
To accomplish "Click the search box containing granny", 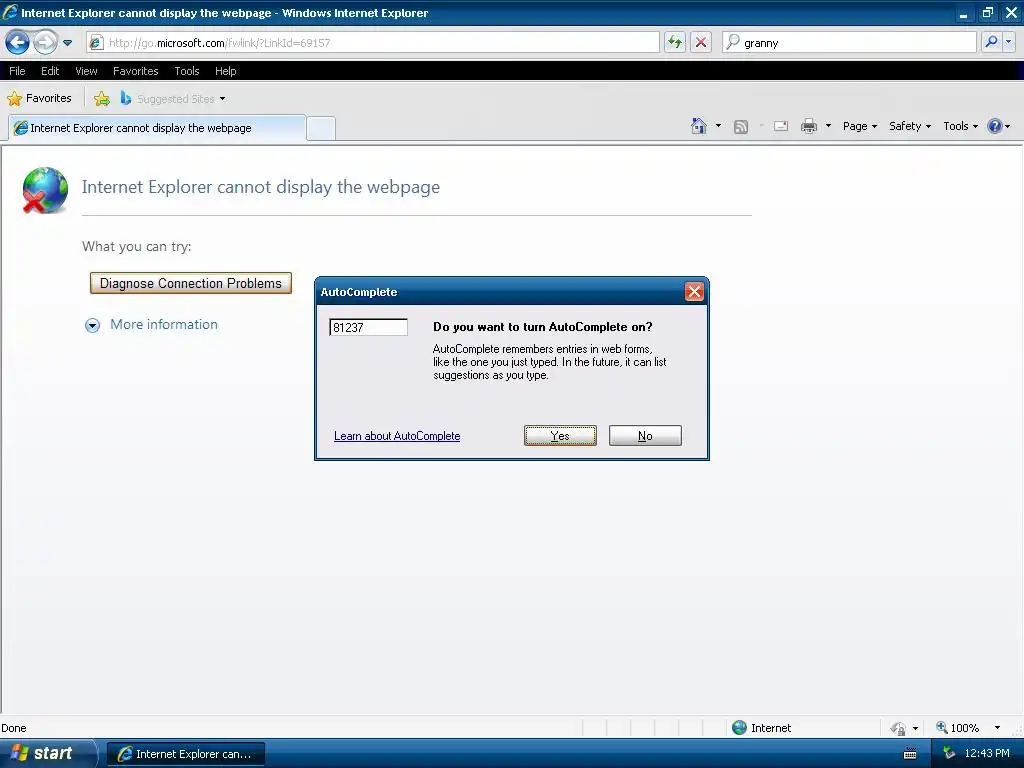I will click(x=849, y=42).
